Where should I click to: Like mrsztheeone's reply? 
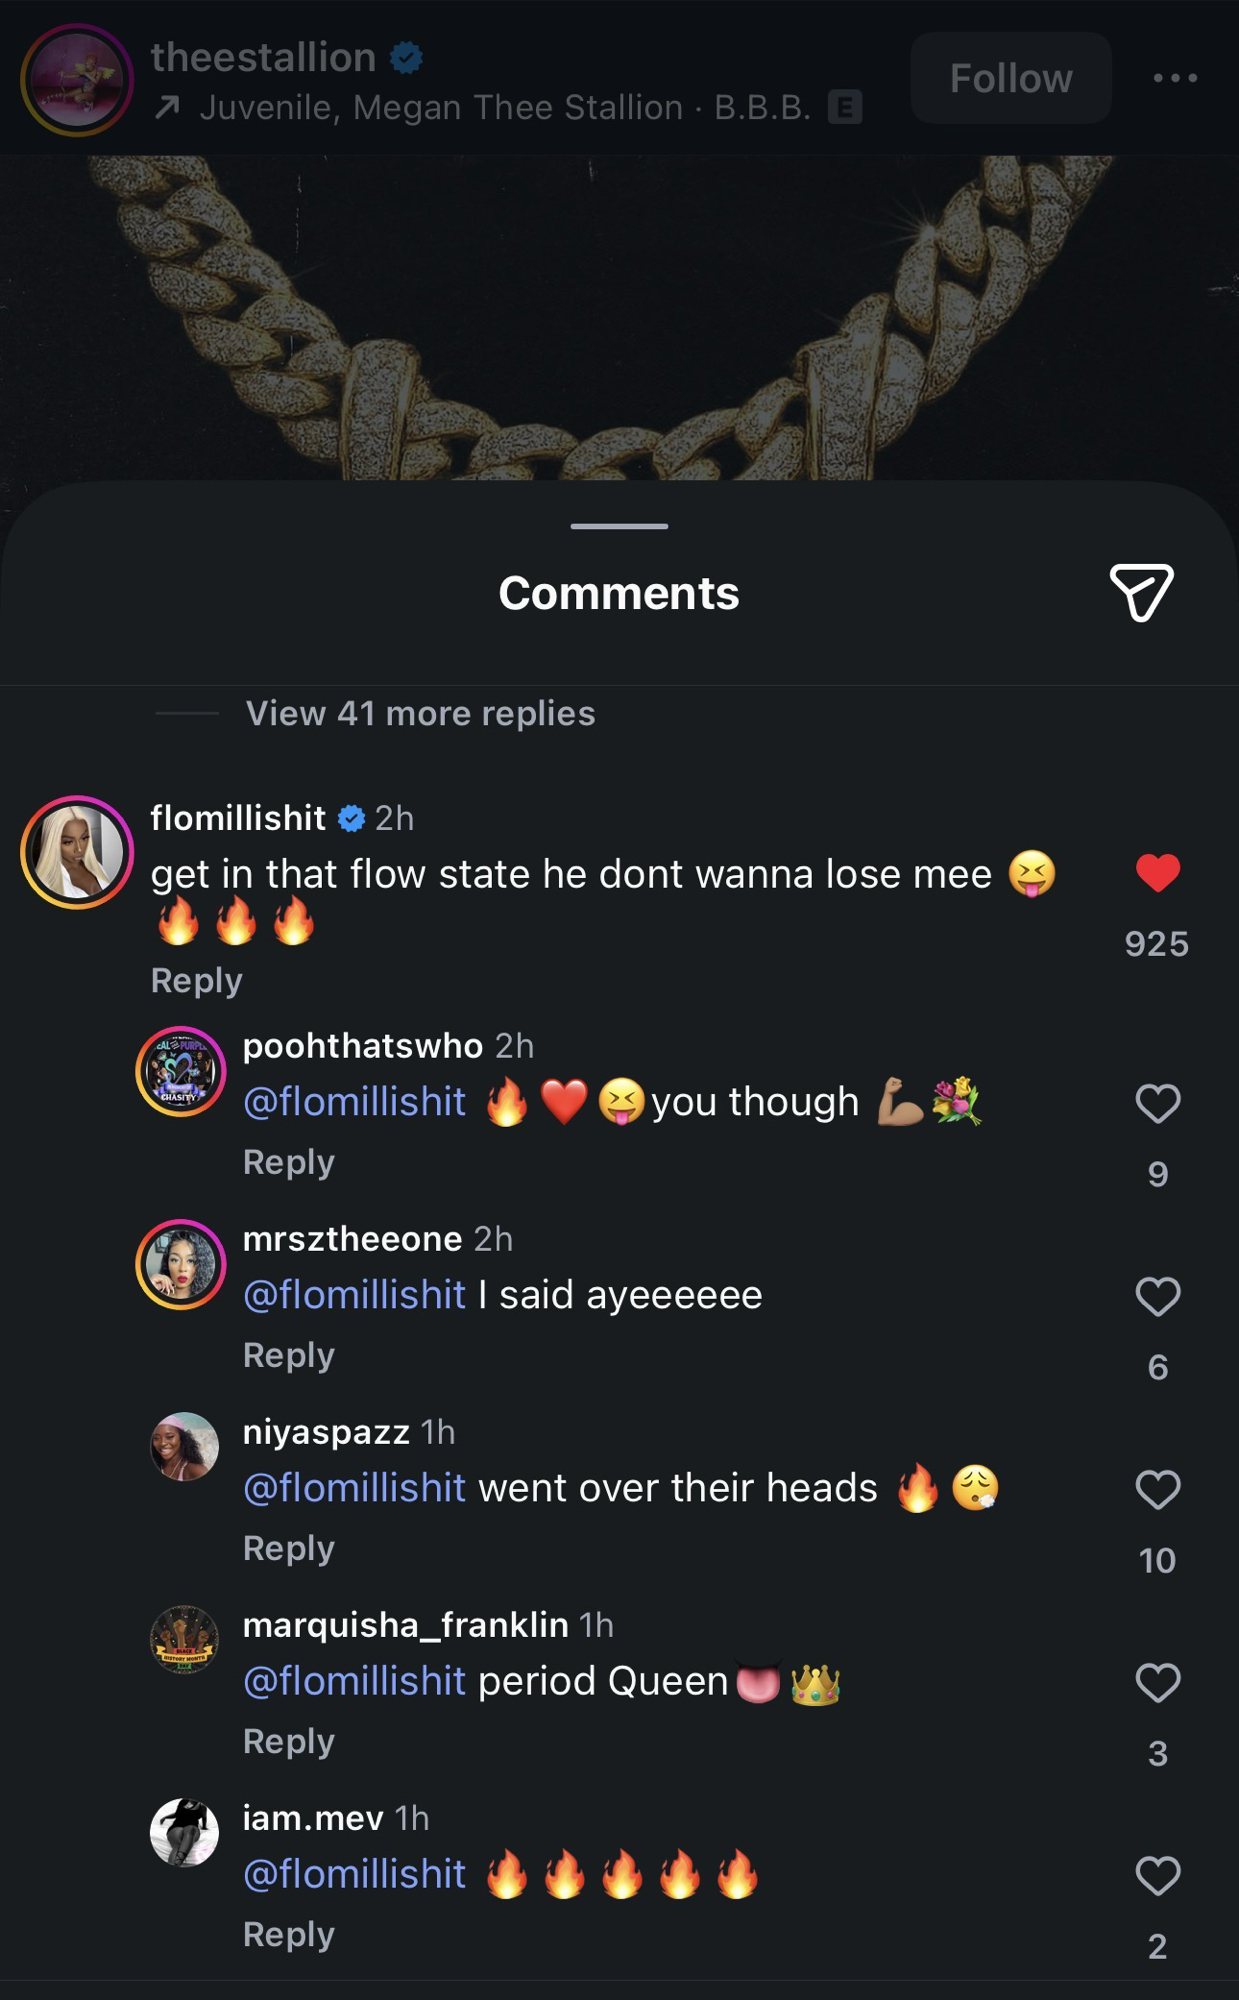[x=1158, y=1296]
